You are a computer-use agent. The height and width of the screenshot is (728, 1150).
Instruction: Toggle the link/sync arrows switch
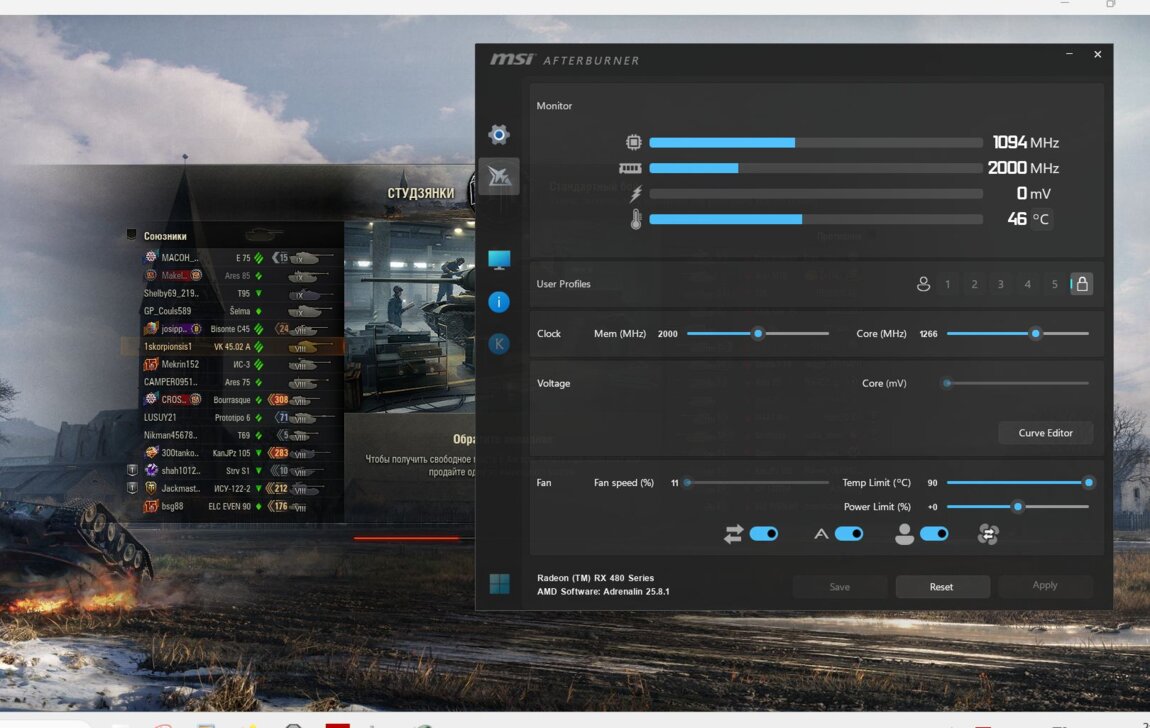click(x=763, y=534)
